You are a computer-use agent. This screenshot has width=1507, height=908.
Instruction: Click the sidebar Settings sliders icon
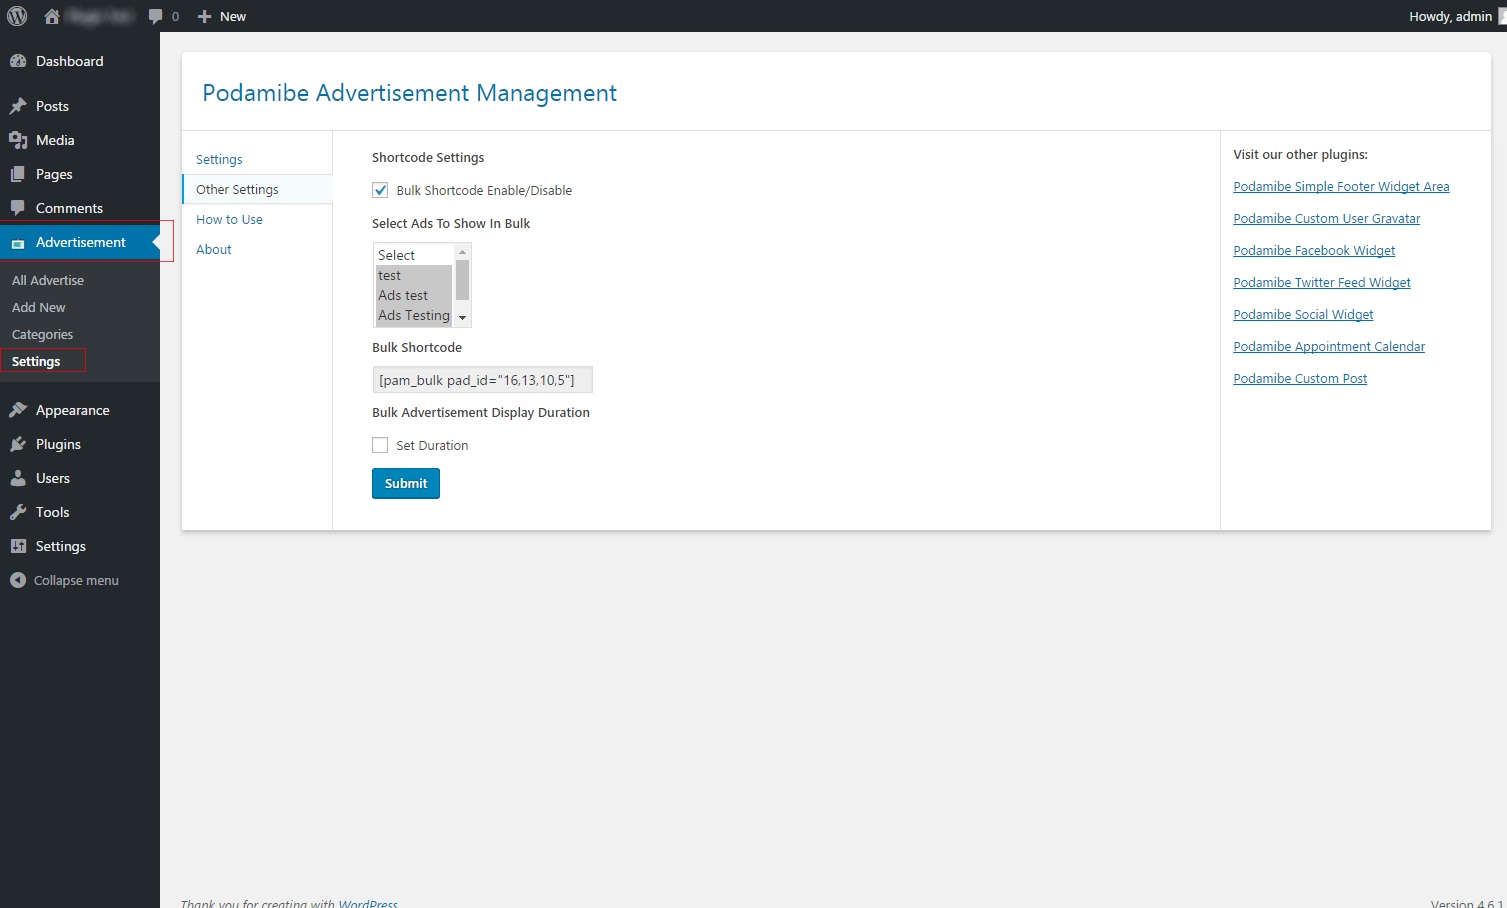coord(18,546)
